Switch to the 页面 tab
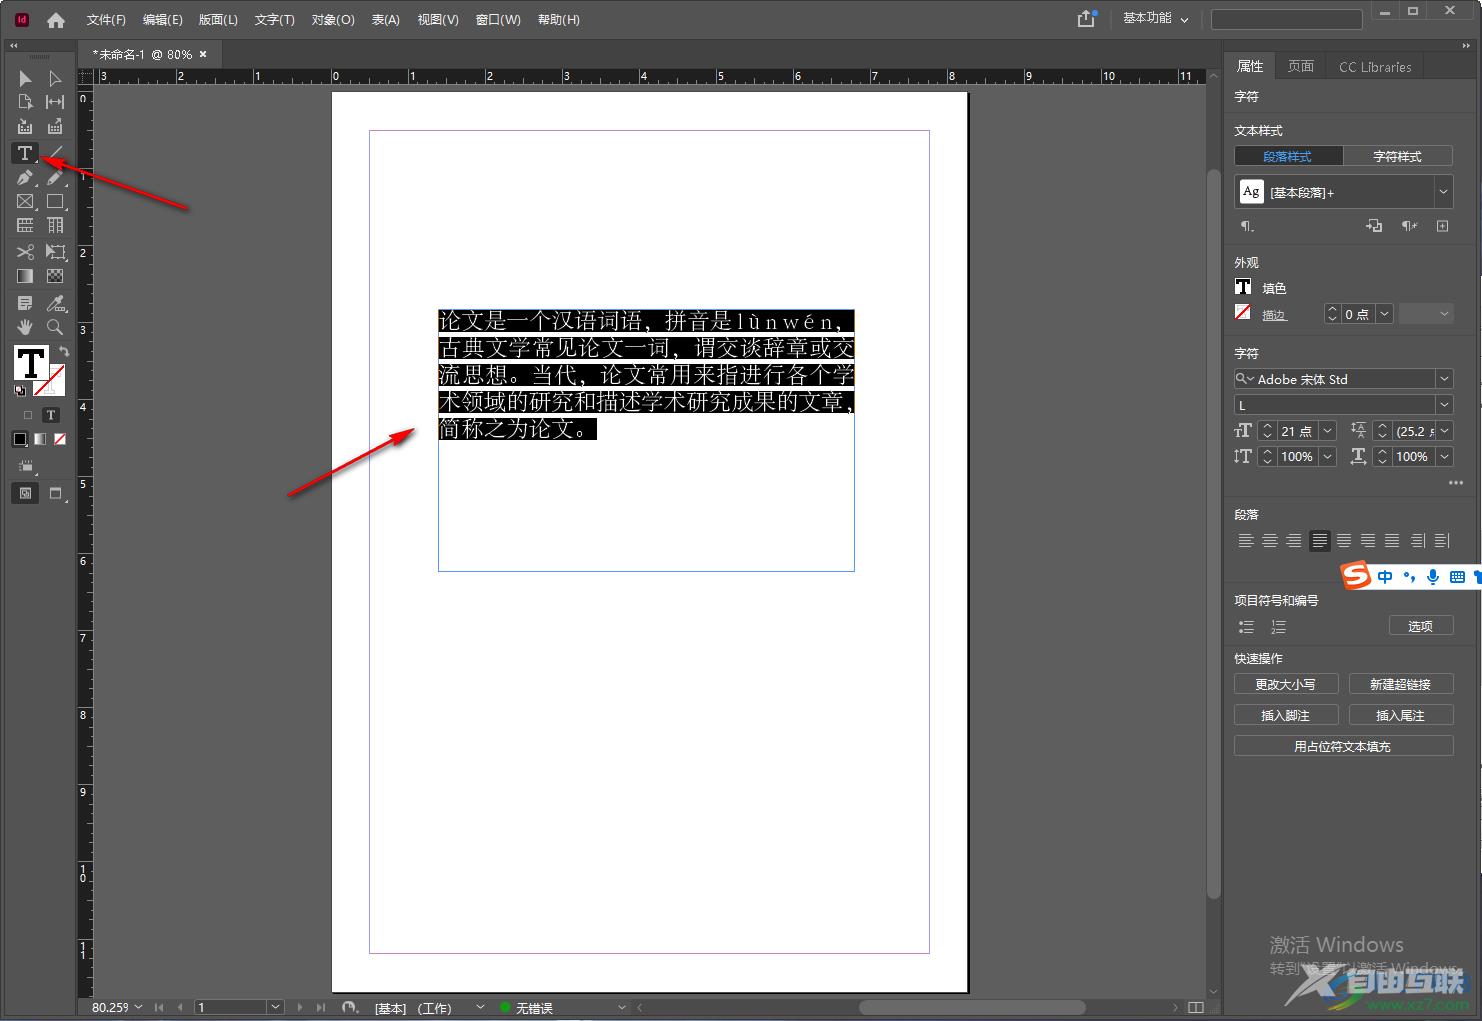The width and height of the screenshot is (1482, 1021). click(x=1301, y=66)
